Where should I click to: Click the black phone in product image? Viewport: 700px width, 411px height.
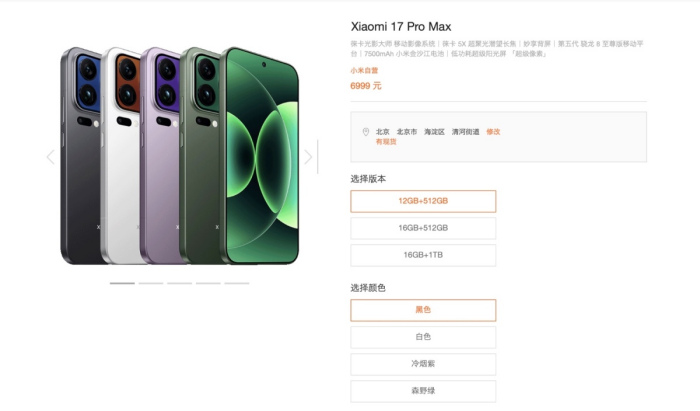tap(80, 156)
